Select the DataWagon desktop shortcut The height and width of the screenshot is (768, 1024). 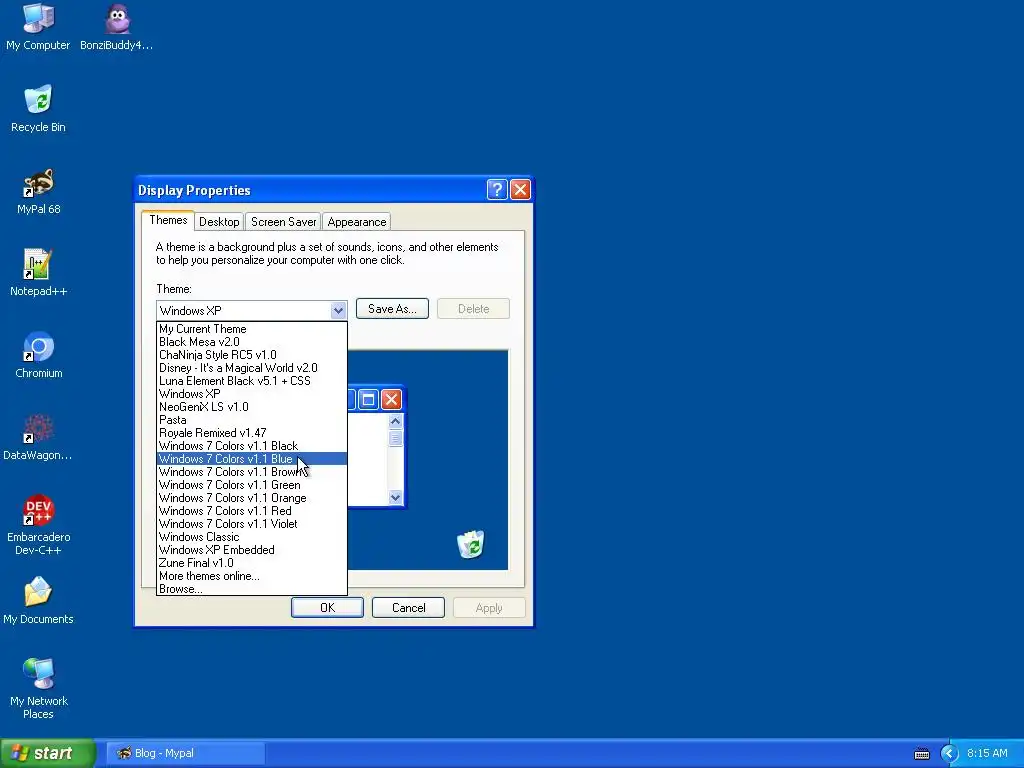38,437
